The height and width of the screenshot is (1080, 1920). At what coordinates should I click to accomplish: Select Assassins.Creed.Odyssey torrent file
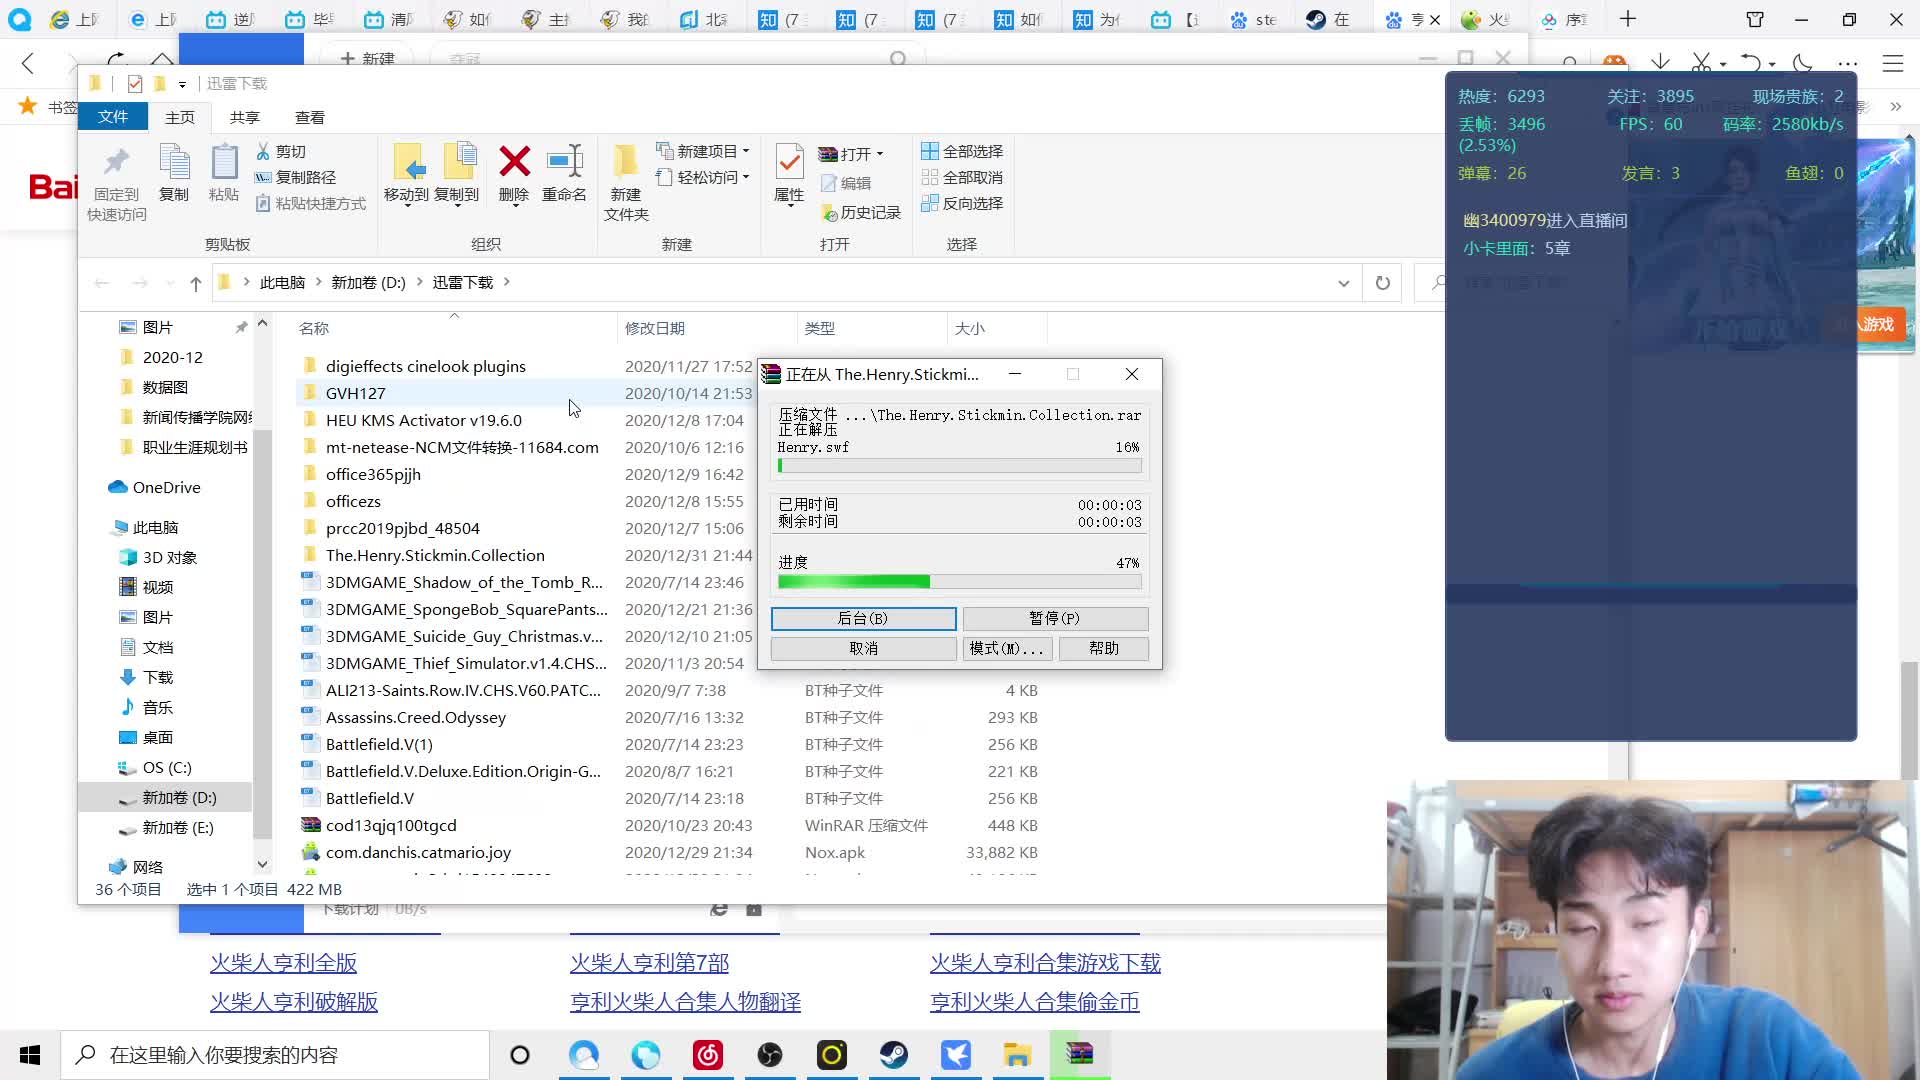(x=416, y=718)
